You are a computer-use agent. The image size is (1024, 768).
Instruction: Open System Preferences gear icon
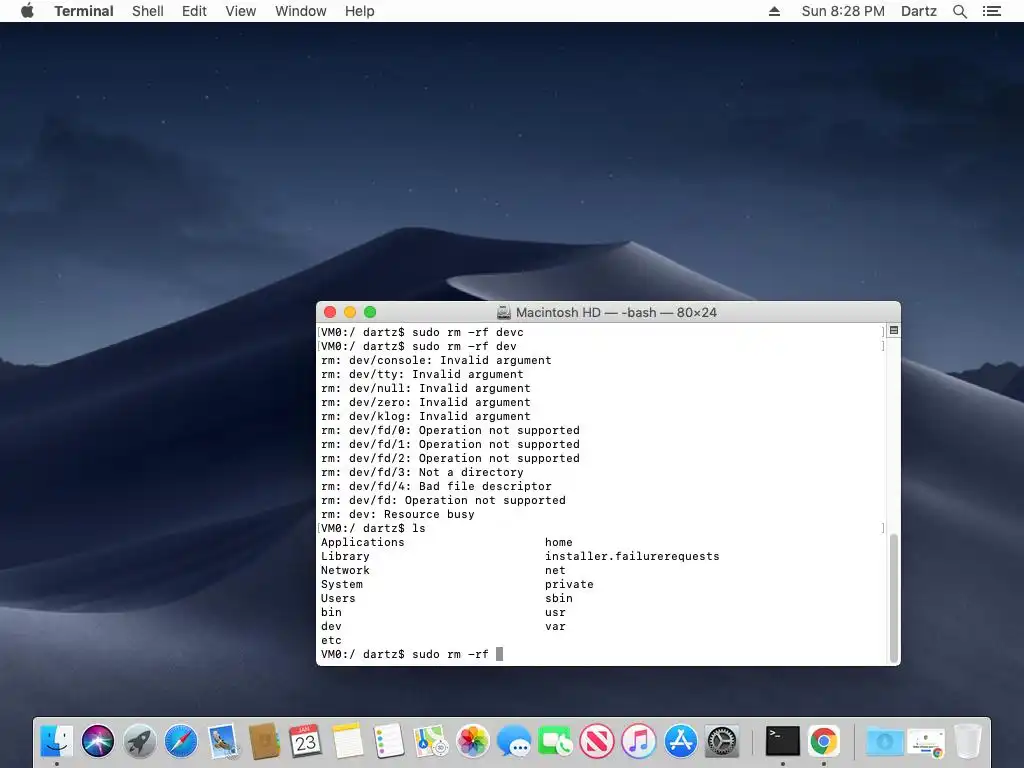click(722, 741)
